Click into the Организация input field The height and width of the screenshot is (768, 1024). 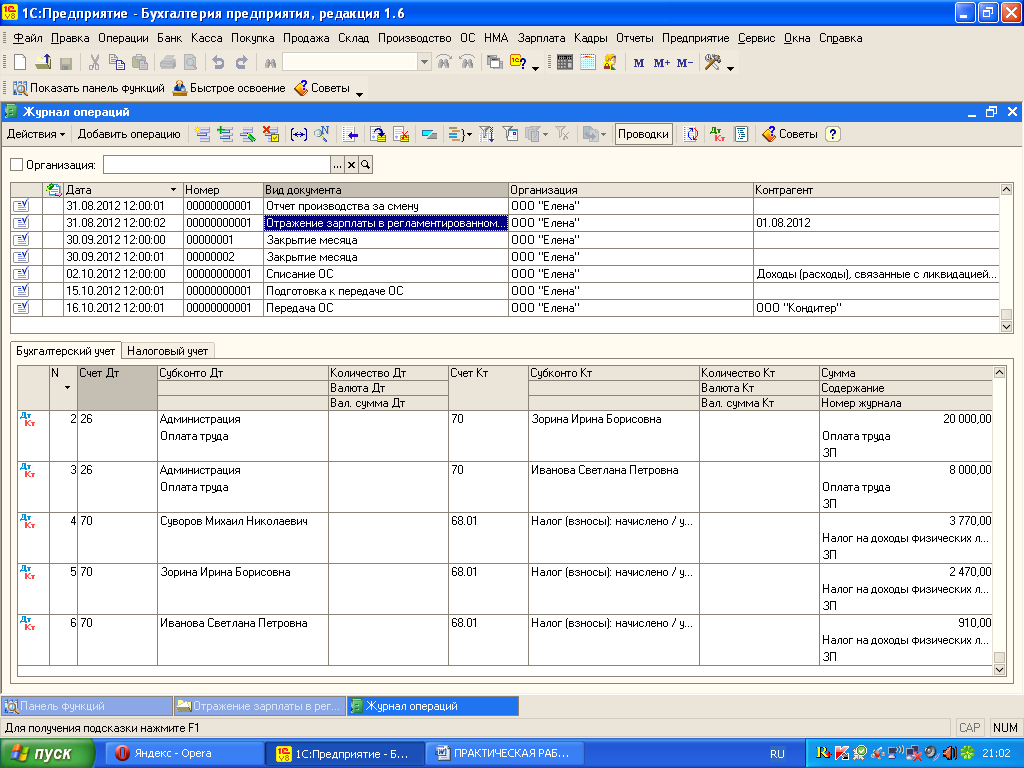pos(217,165)
